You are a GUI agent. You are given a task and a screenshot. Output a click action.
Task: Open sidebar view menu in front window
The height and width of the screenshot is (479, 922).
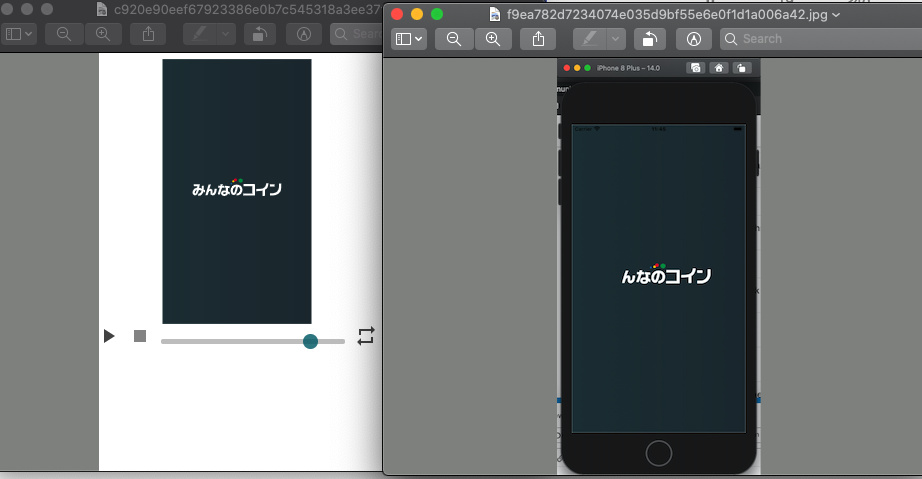[409, 39]
